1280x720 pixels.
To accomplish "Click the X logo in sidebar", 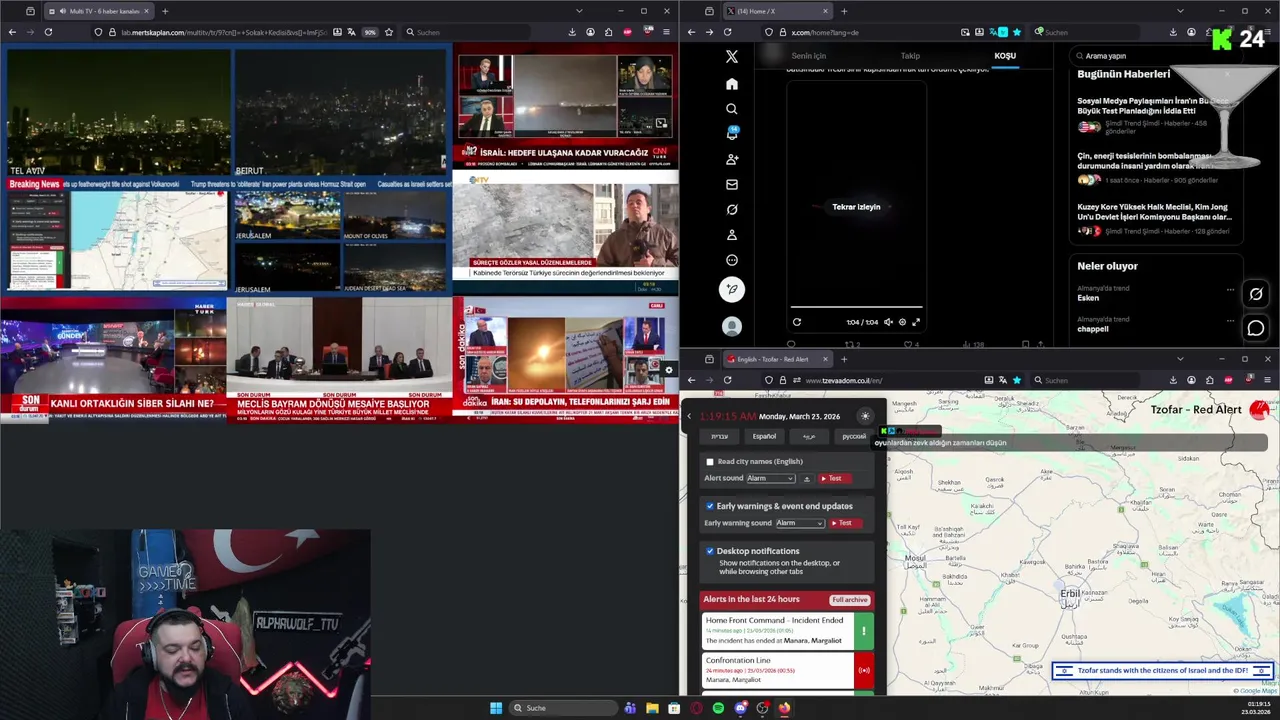I will point(732,57).
